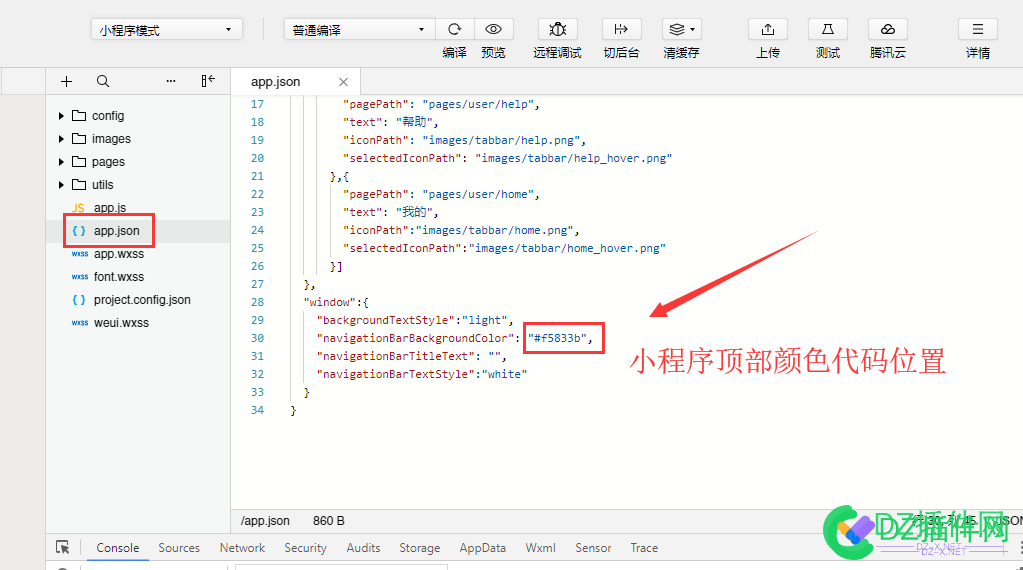Image resolution: width=1023 pixels, height=570 pixels.
Task: Switch to Sources tab
Action: 179,548
